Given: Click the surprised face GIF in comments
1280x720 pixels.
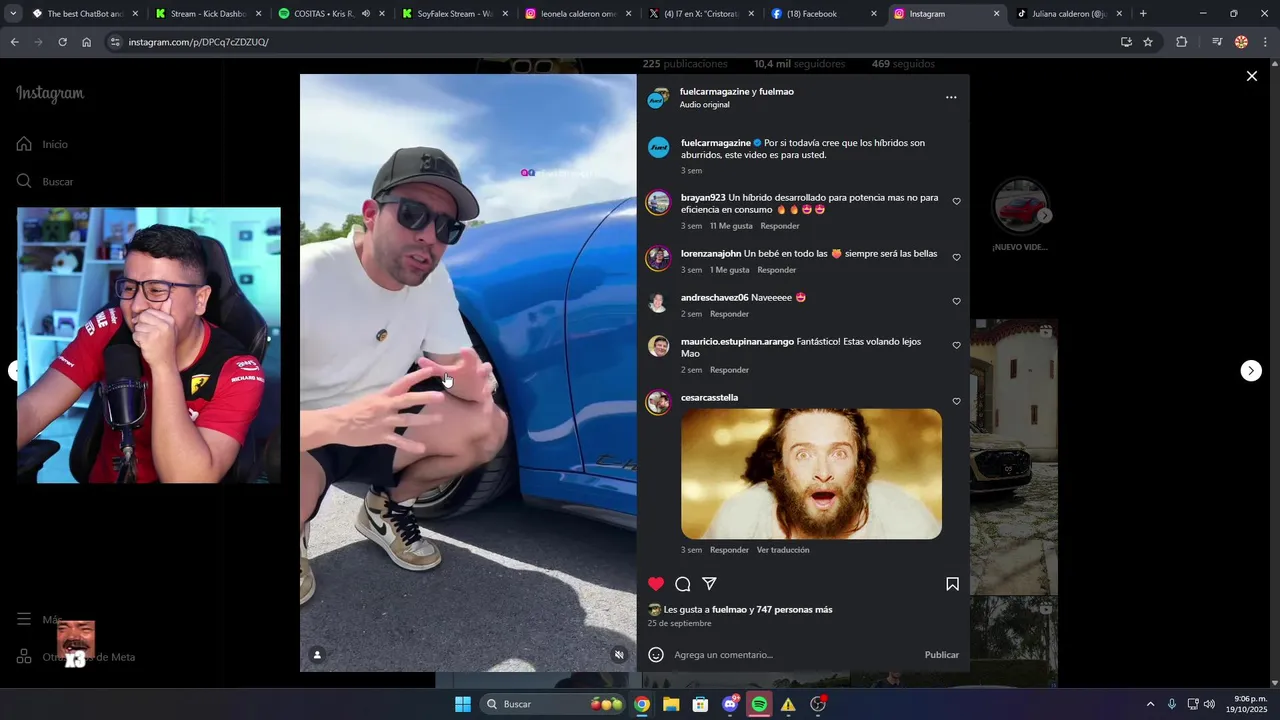Looking at the screenshot, I should (x=811, y=474).
